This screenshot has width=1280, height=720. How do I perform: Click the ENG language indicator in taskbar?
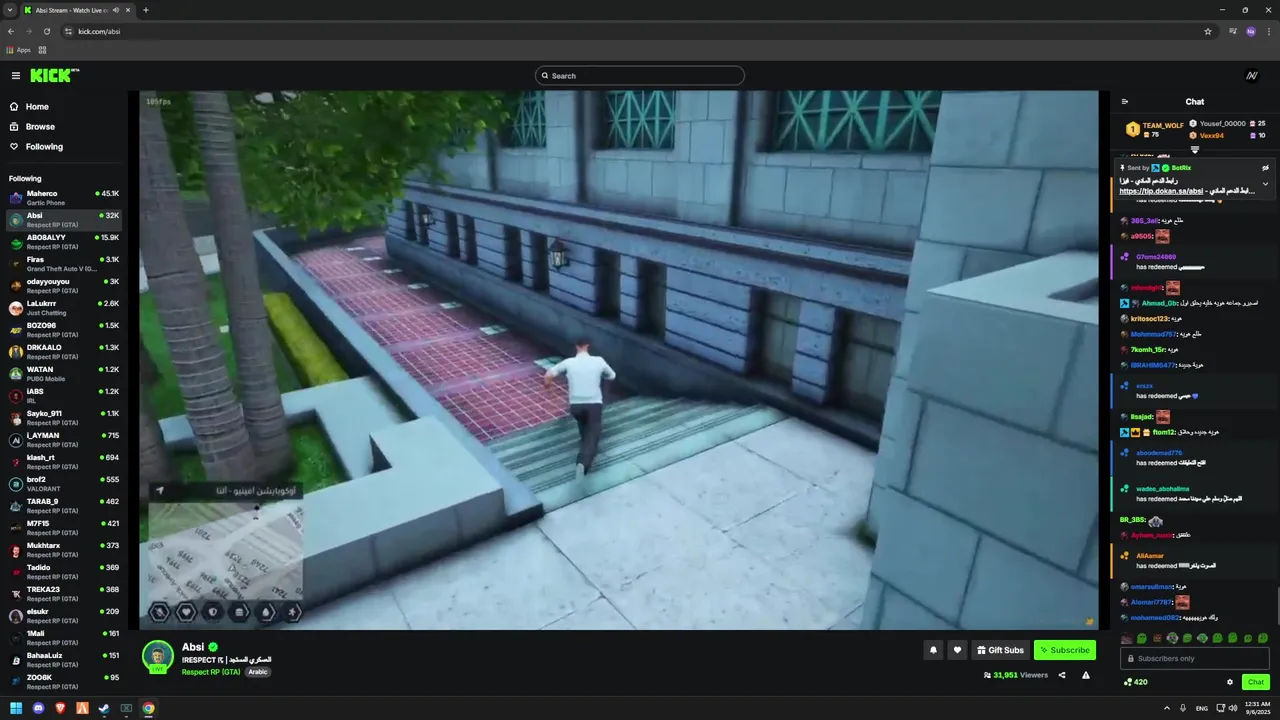coord(1201,708)
